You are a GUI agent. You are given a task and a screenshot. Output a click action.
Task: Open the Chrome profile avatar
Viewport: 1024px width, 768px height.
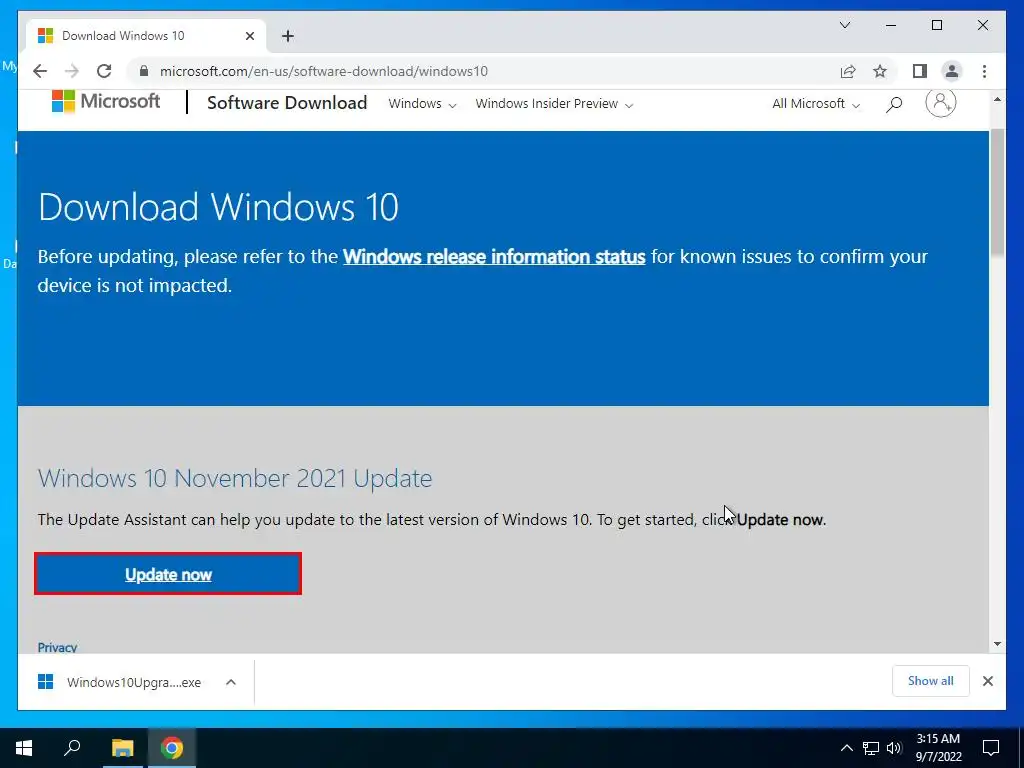(952, 71)
